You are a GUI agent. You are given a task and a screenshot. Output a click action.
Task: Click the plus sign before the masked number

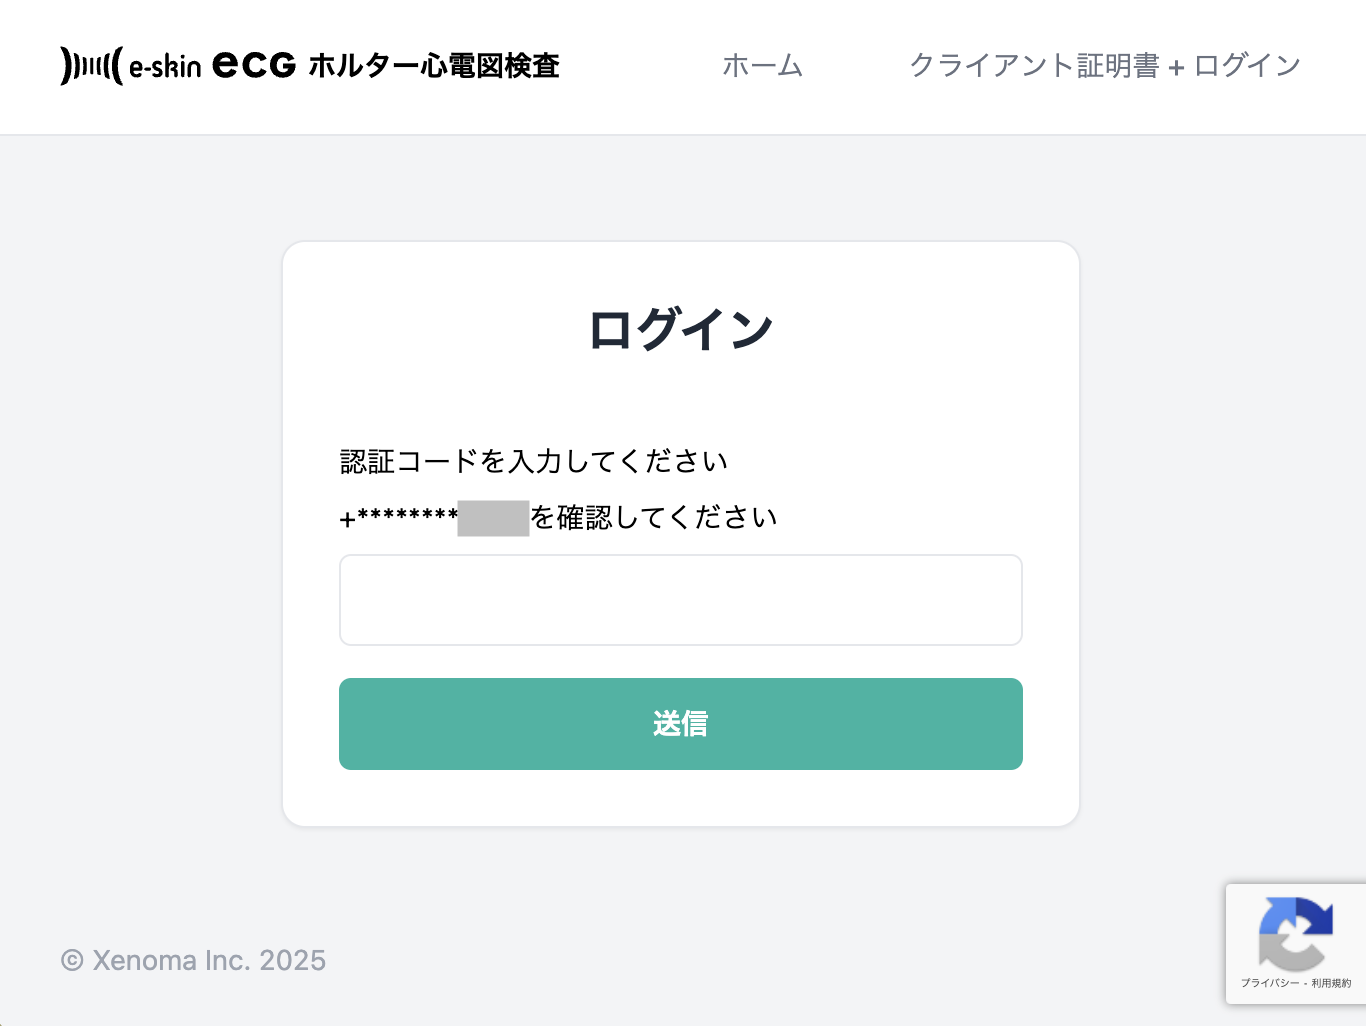pyautogui.click(x=347, y=520)
